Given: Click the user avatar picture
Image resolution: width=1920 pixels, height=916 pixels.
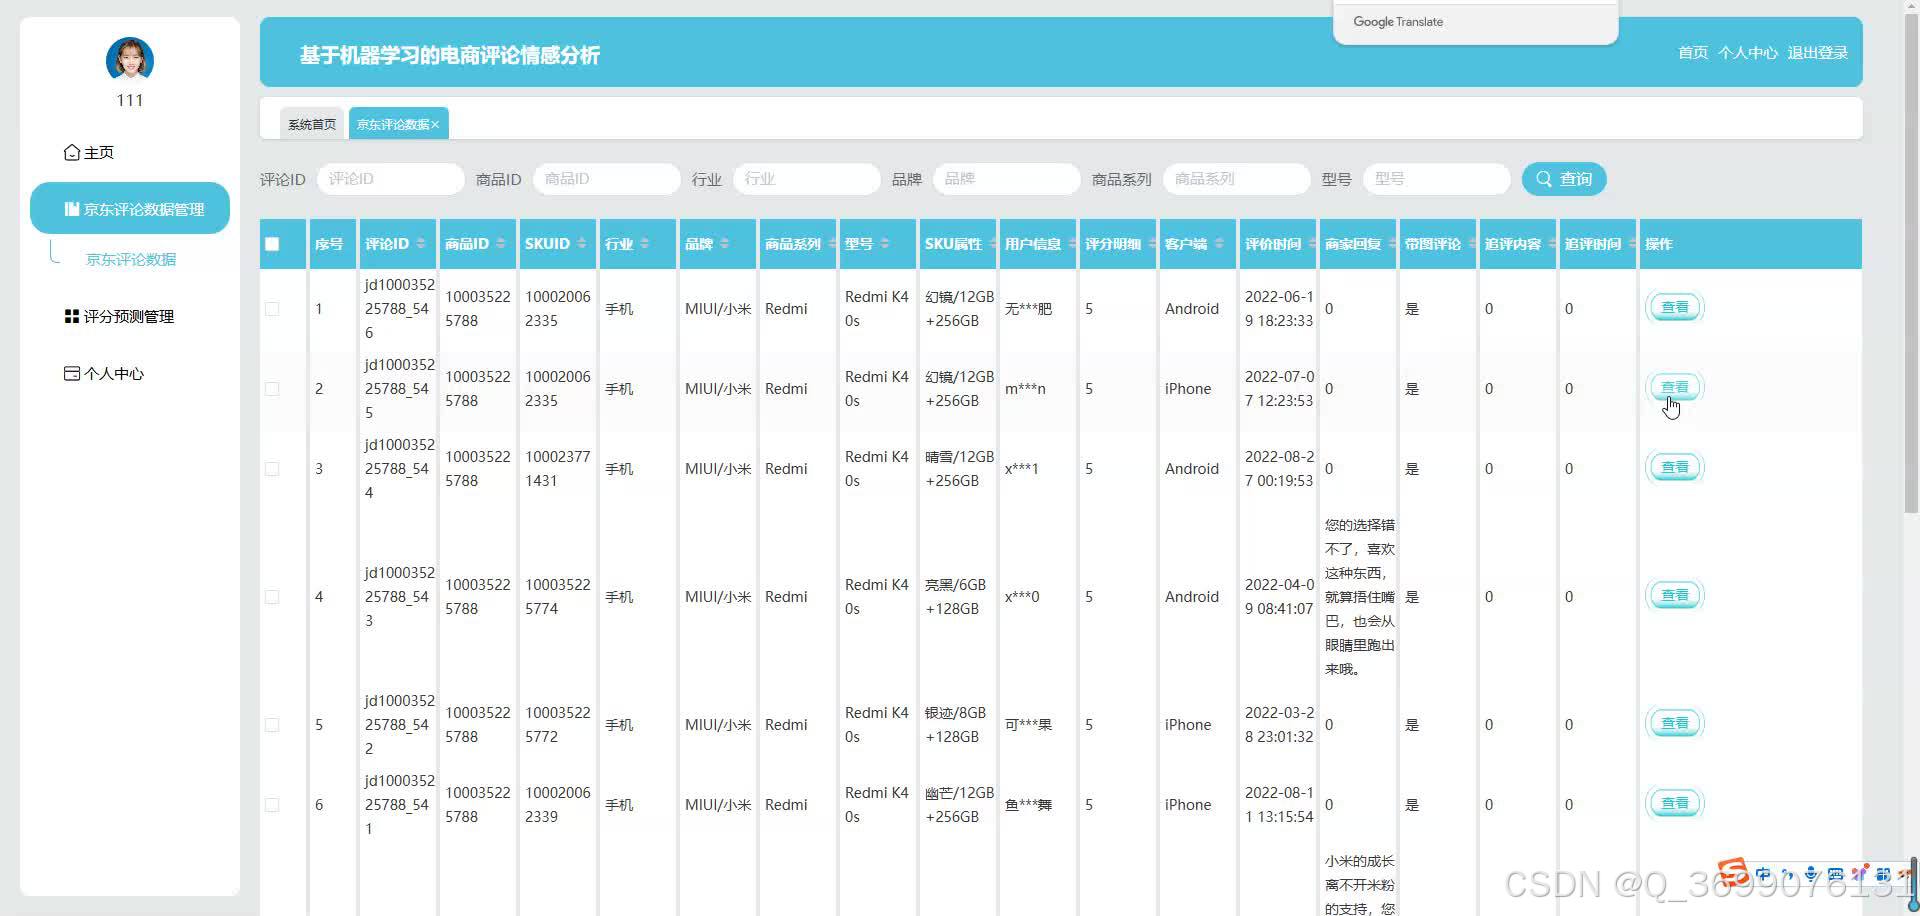Looking at the screenshot, I should [130, 61].
